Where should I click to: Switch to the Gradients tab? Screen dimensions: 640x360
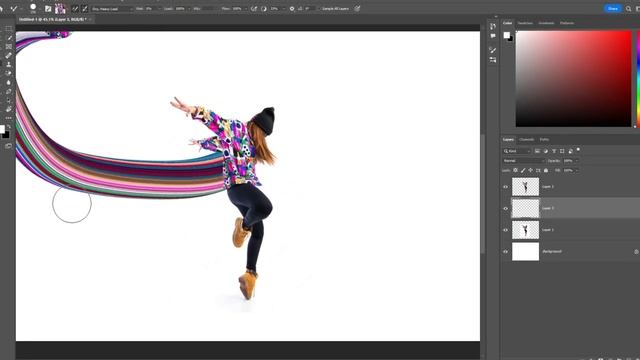click(x=546, y=23)
